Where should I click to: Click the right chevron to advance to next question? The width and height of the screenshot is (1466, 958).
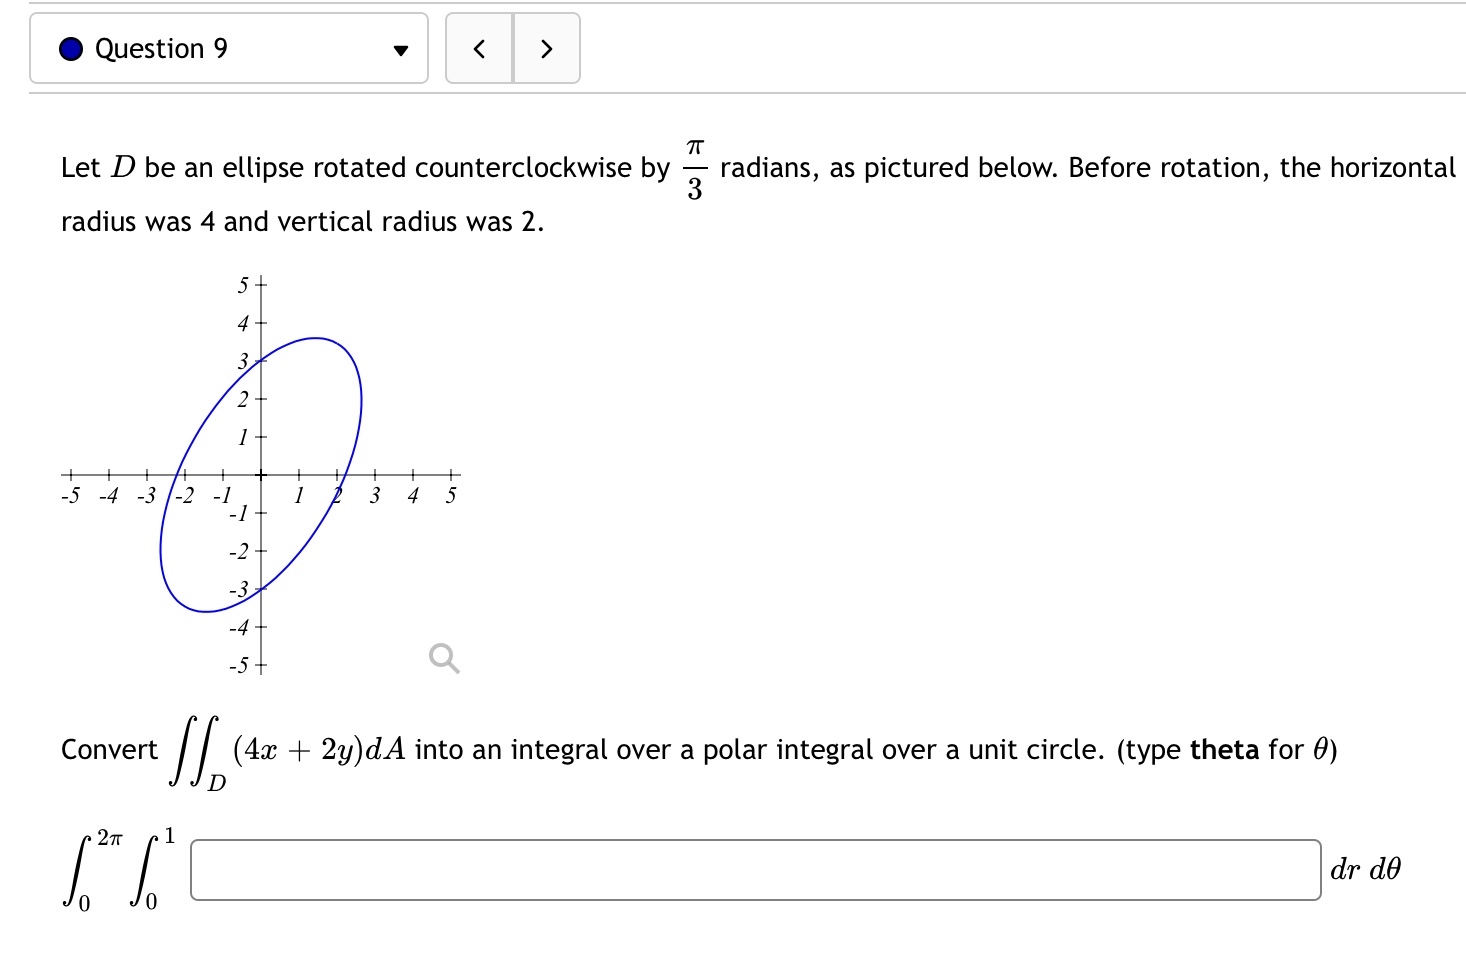click(x=546, y=48)
